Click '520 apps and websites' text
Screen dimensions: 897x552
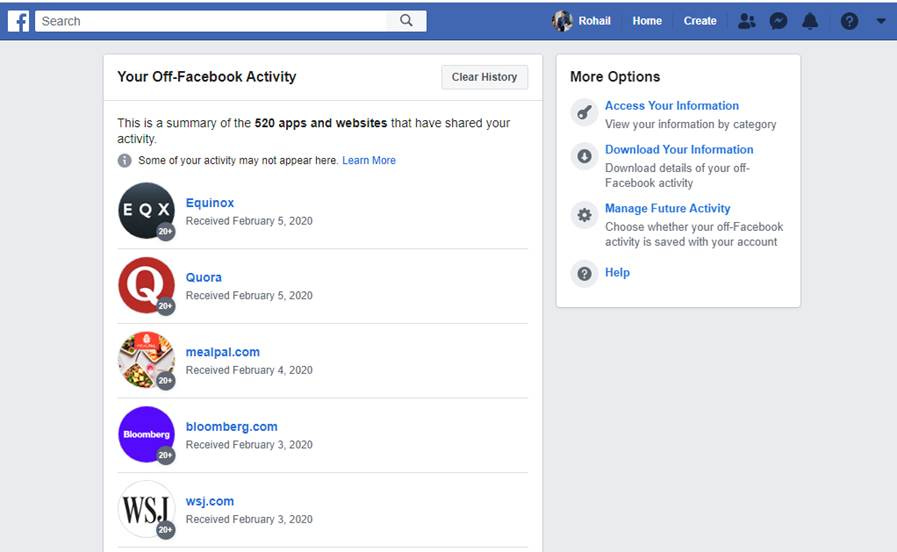pos(321,123)
